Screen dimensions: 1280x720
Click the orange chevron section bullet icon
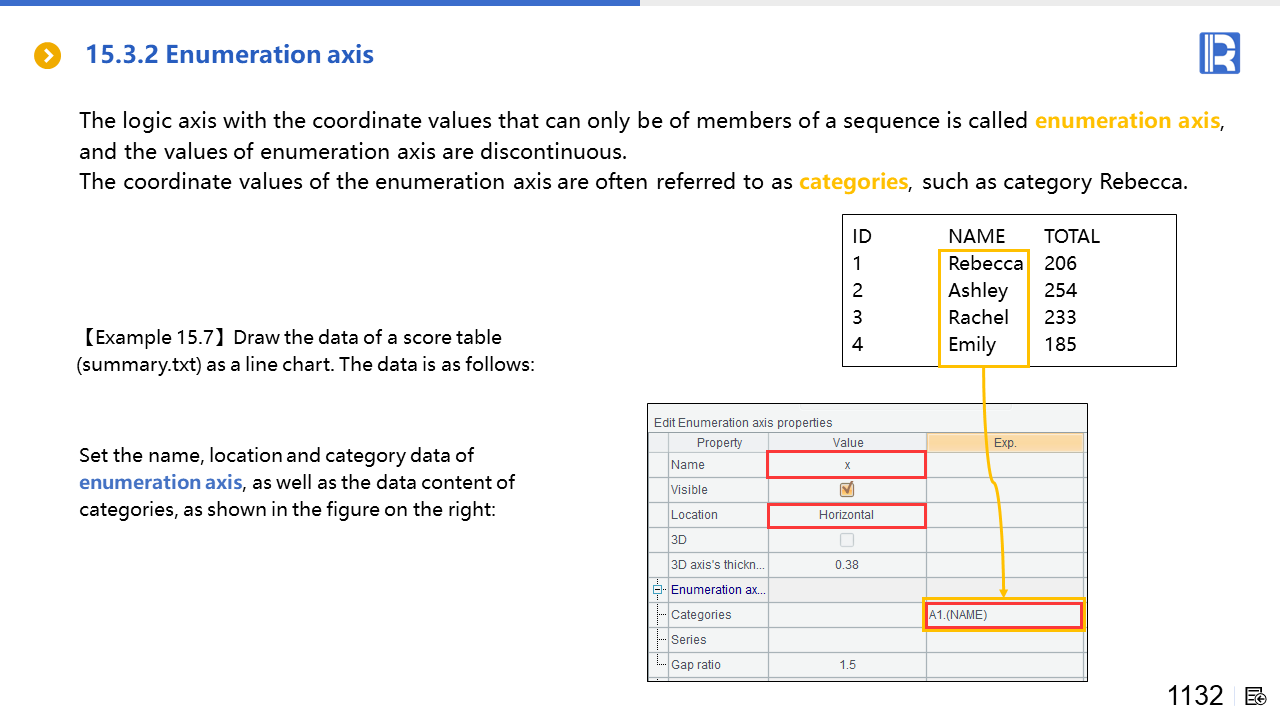point(48,56)
